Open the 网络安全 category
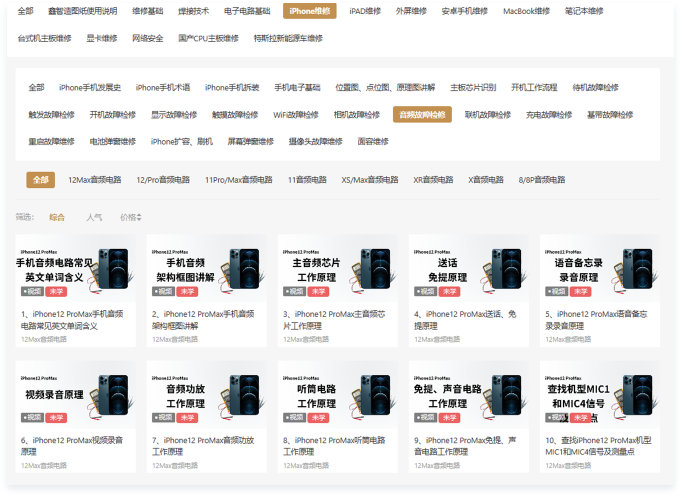This screenshot has height=497, width=682. tap(148, 38)
